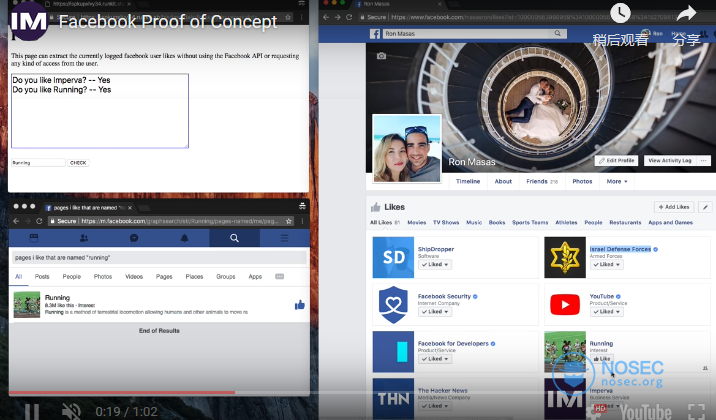This screenshot has height=420, width=716.
Task: Open the YouTube logo link
Action: click(x=646, y=412)
